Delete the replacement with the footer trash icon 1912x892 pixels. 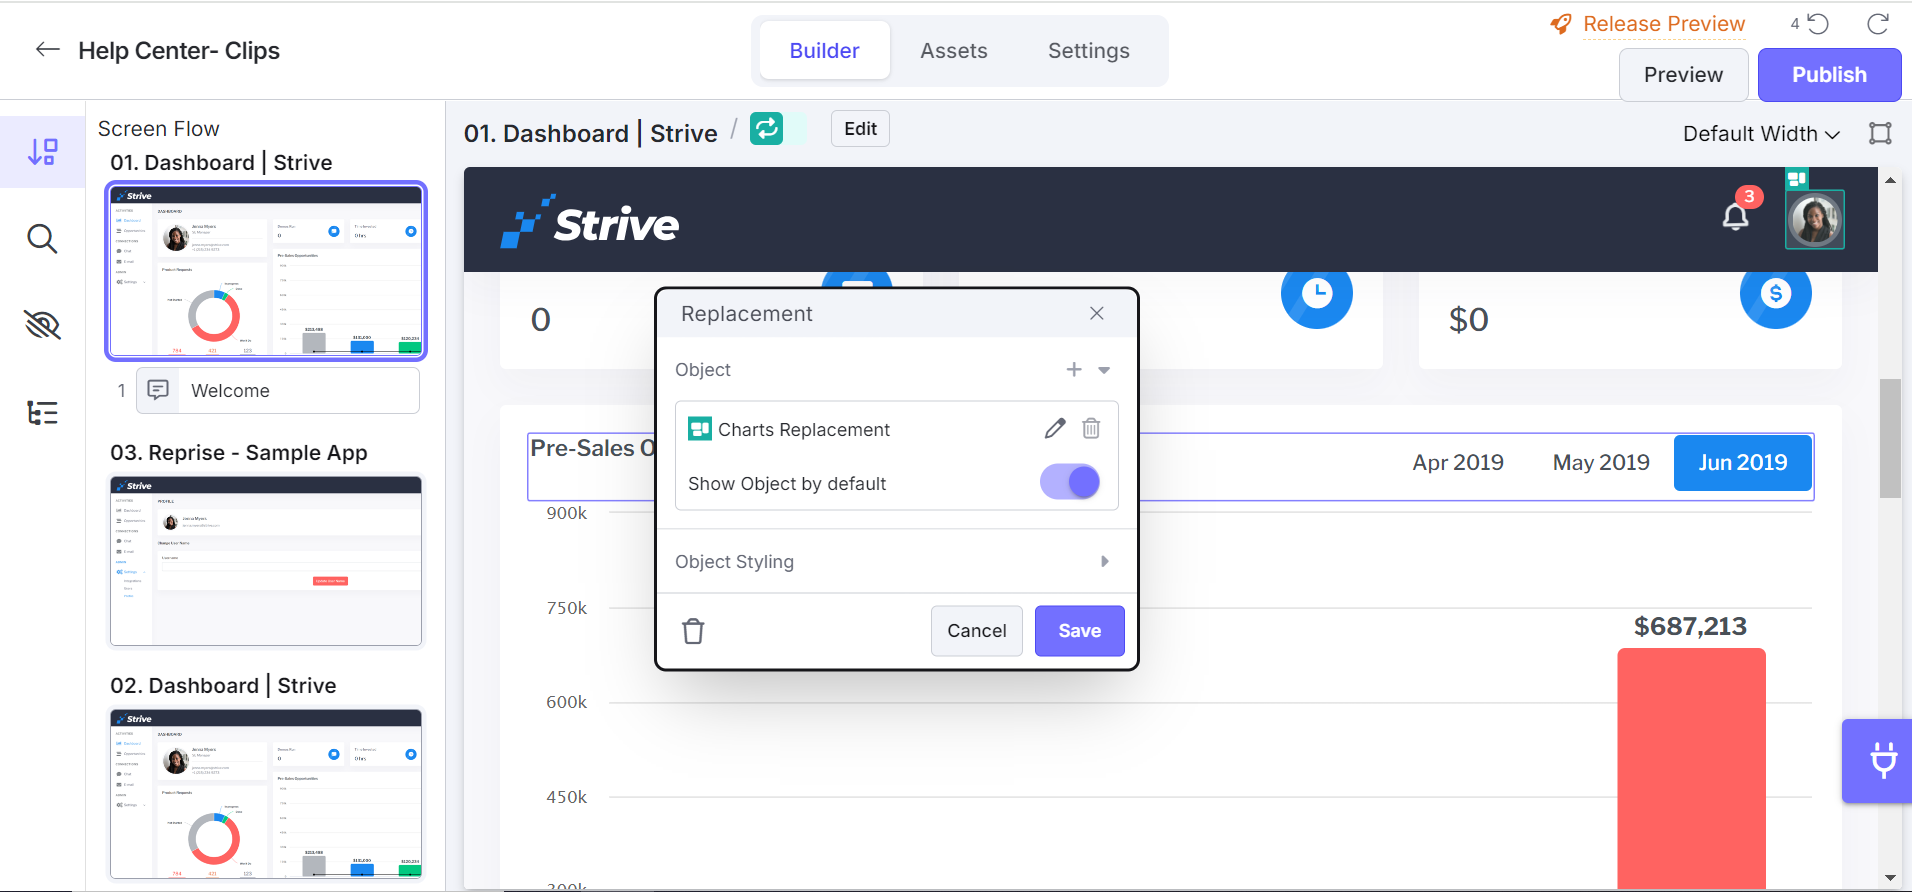[x=693, y=631]
